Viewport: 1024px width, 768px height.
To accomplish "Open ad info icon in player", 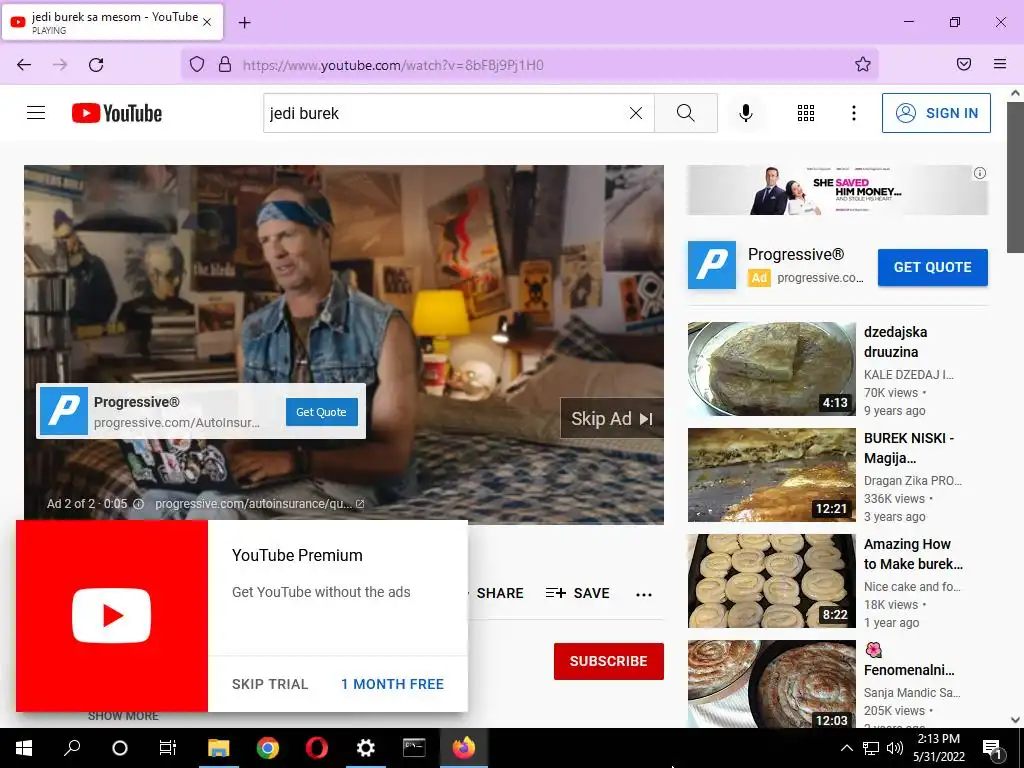I will tap(138, 504).
